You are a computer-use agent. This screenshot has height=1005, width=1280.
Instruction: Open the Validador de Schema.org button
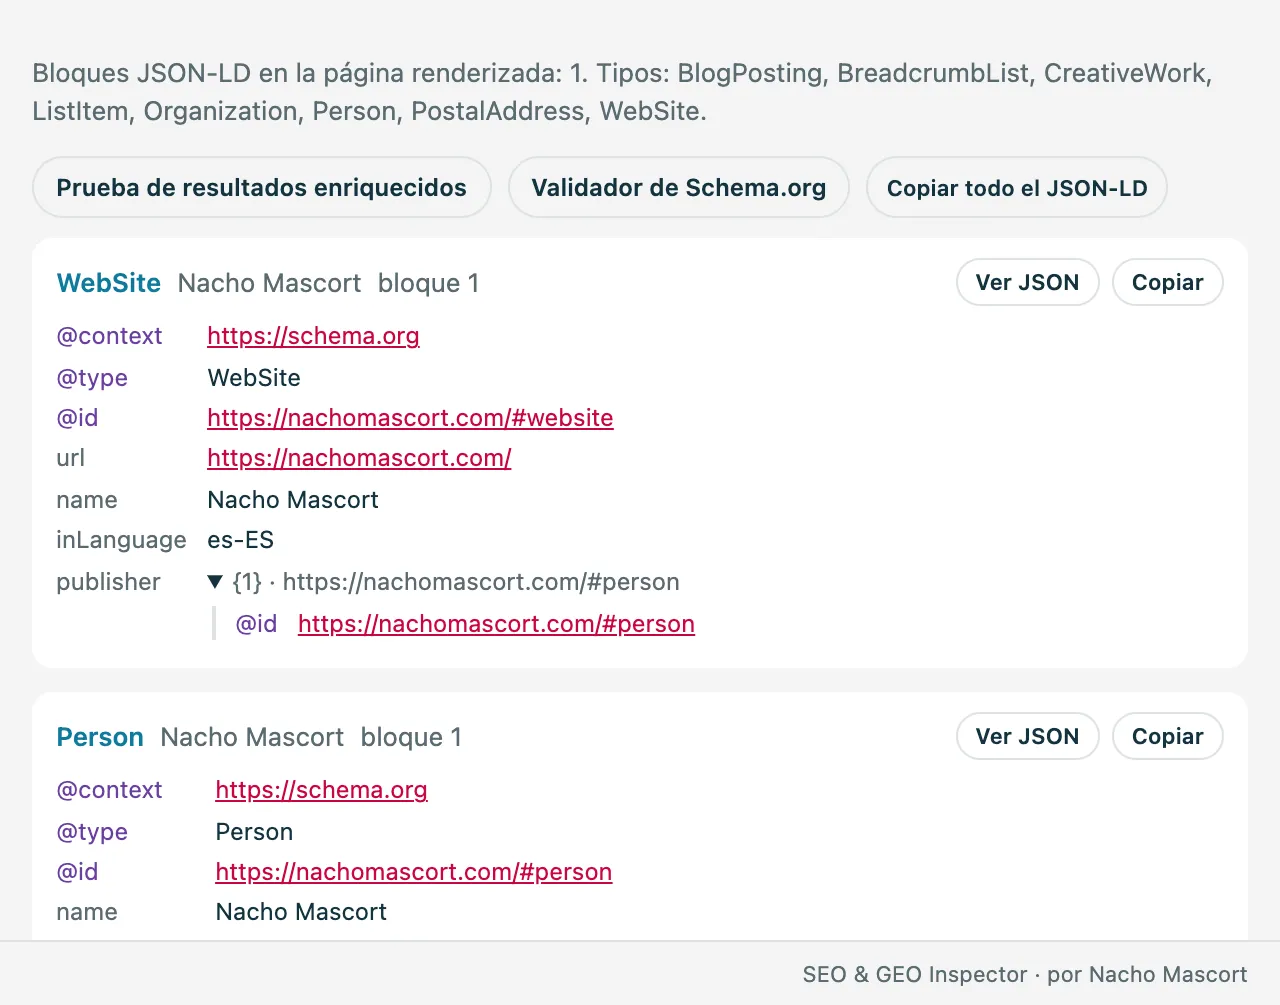pos(679,187)
